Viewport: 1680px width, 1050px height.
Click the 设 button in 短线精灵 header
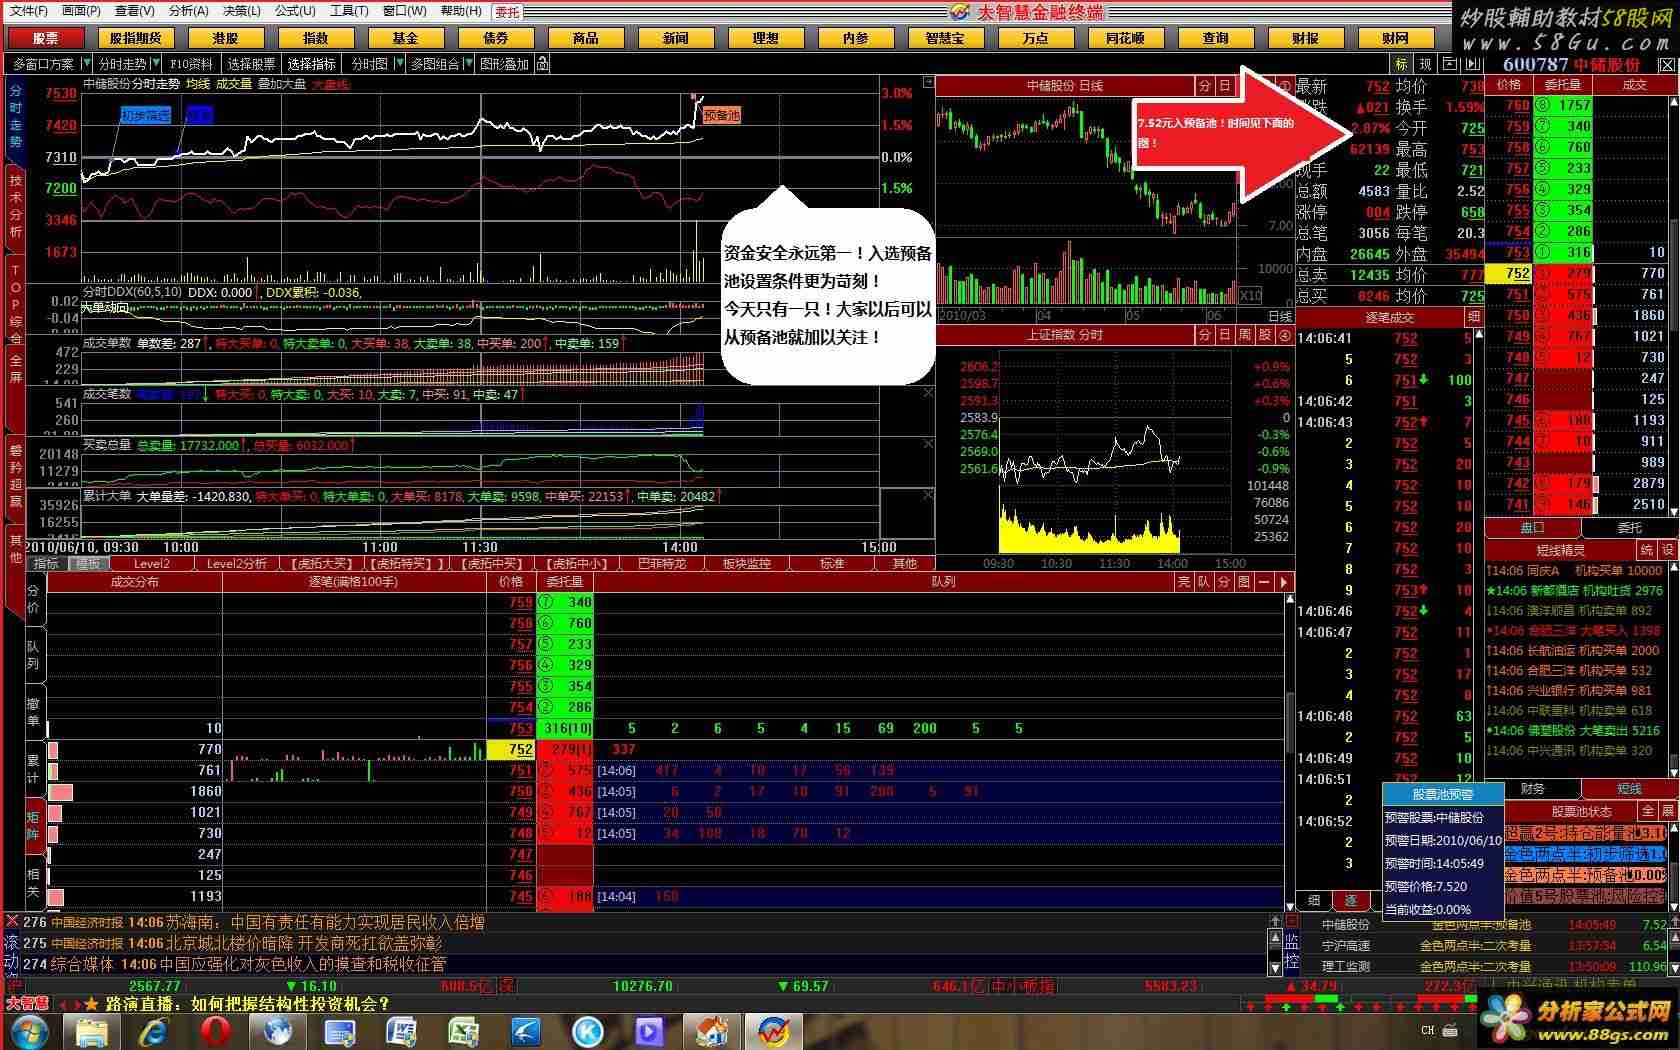click(x=1667, y=550)
